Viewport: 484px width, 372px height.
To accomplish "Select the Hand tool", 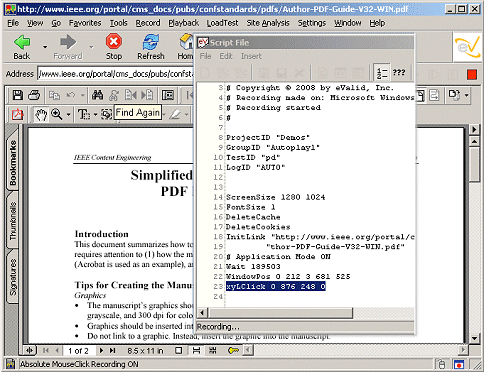I will pyautogui.click(x=41, y=115).
